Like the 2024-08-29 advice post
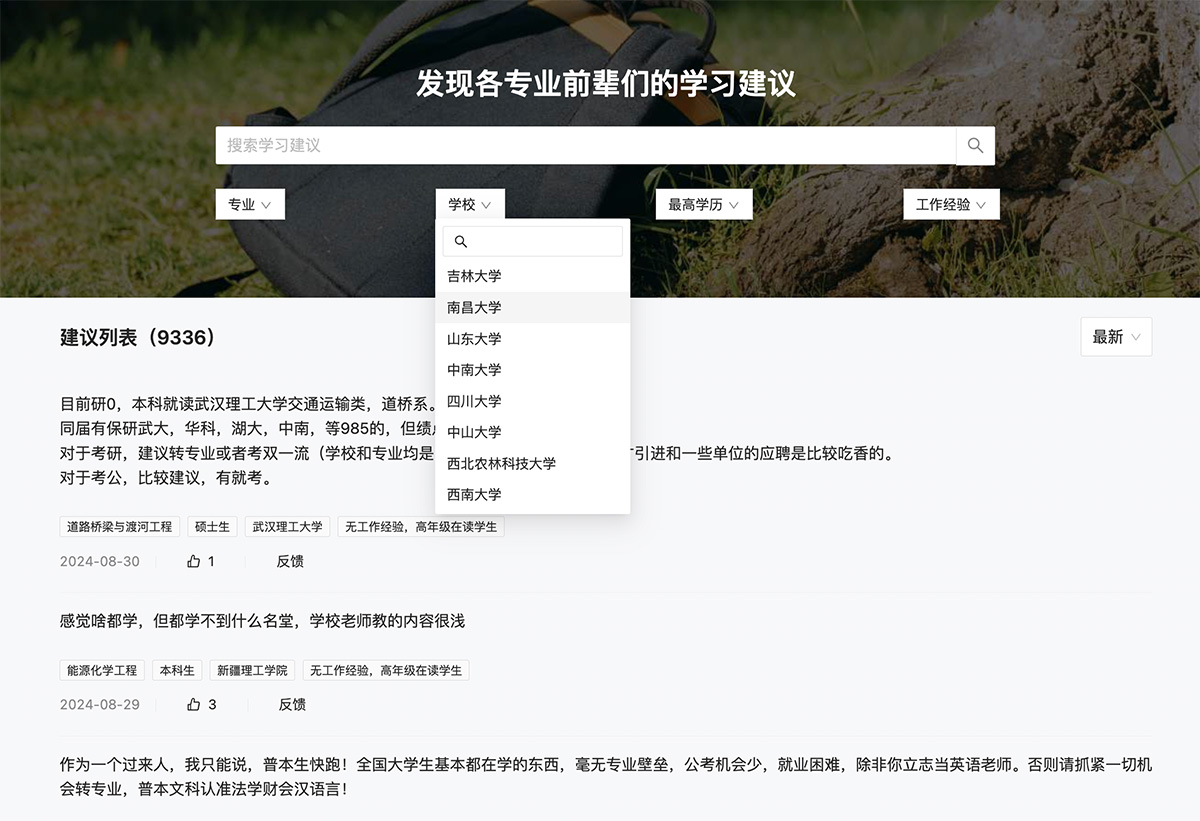This screenshot has height=821, width=1200. 194,704
